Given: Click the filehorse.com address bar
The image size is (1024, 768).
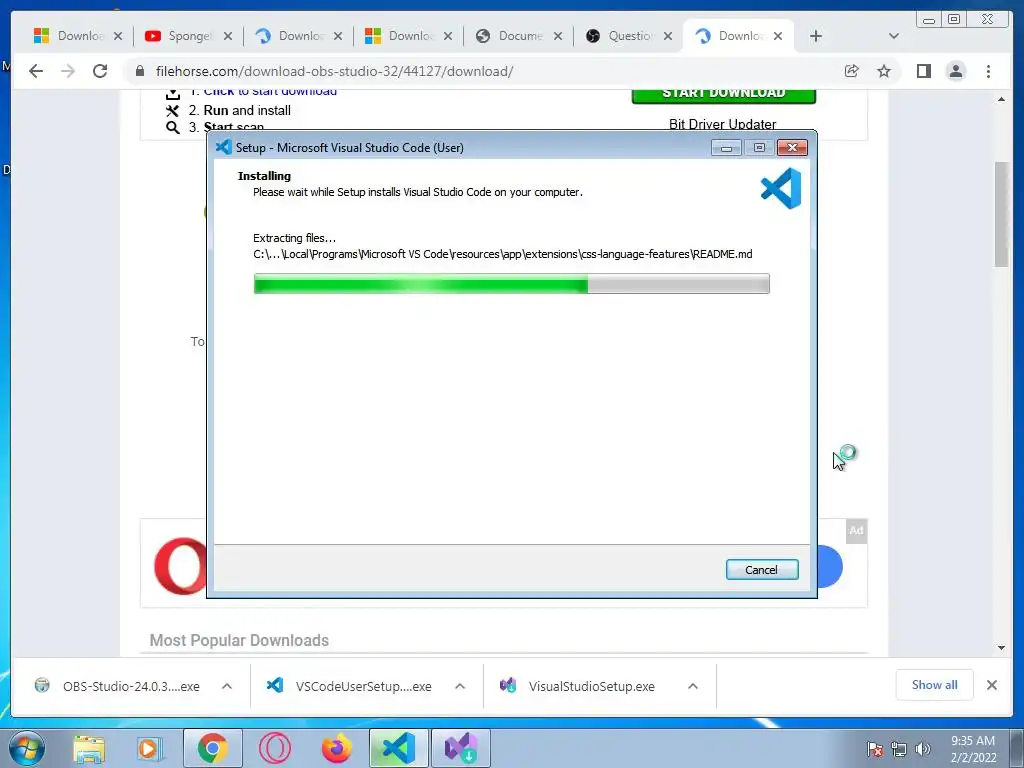Looking at the screenshot, I should coord(483,71).
